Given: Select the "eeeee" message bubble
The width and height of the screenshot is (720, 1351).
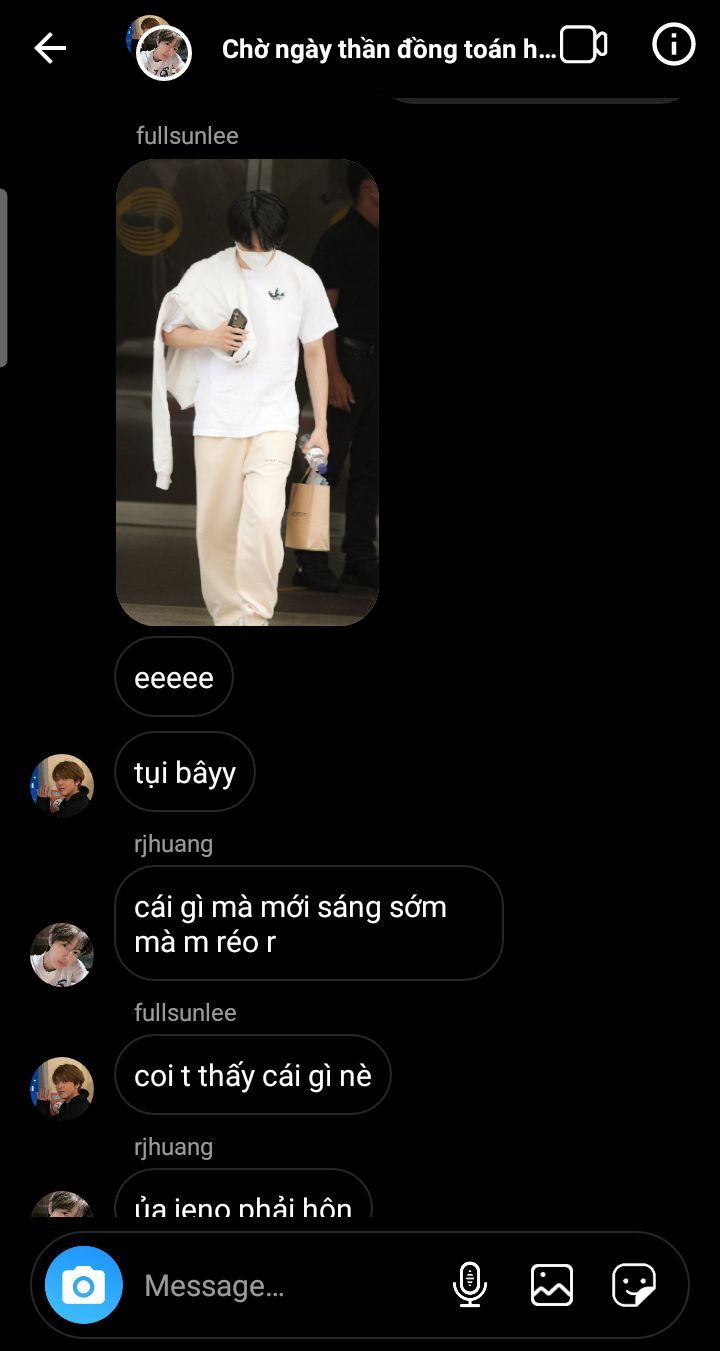Looking at the screenshot, I should click(174, 677).
